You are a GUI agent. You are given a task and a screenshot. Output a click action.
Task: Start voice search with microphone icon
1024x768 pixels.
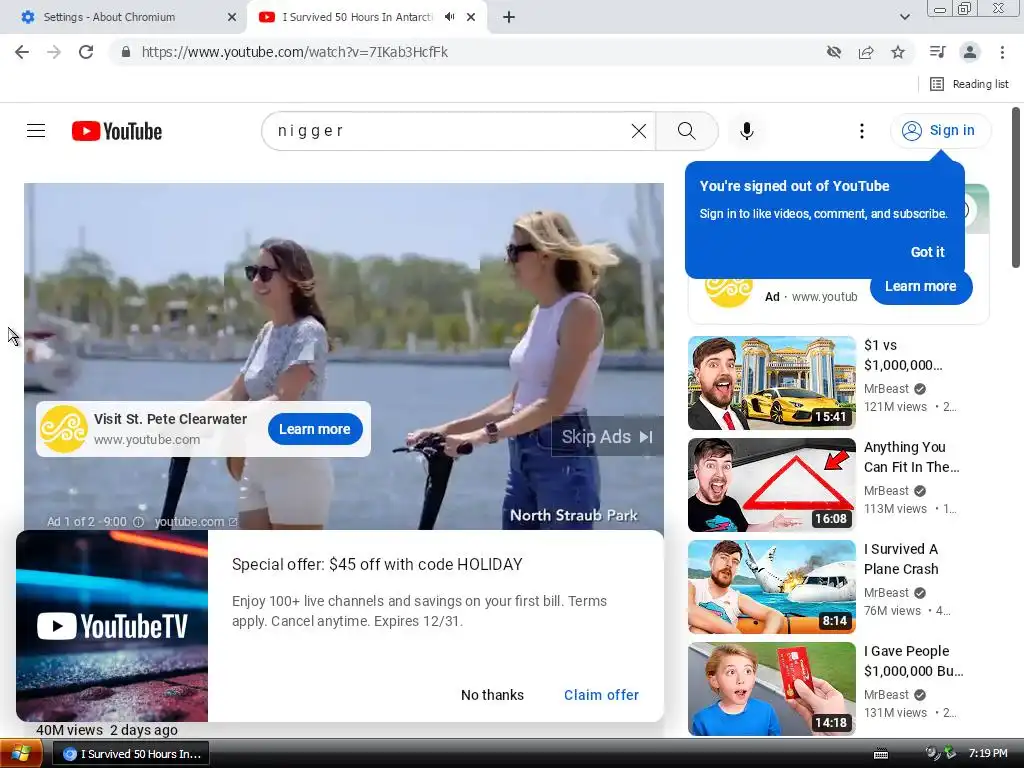[x=746, y=131]
